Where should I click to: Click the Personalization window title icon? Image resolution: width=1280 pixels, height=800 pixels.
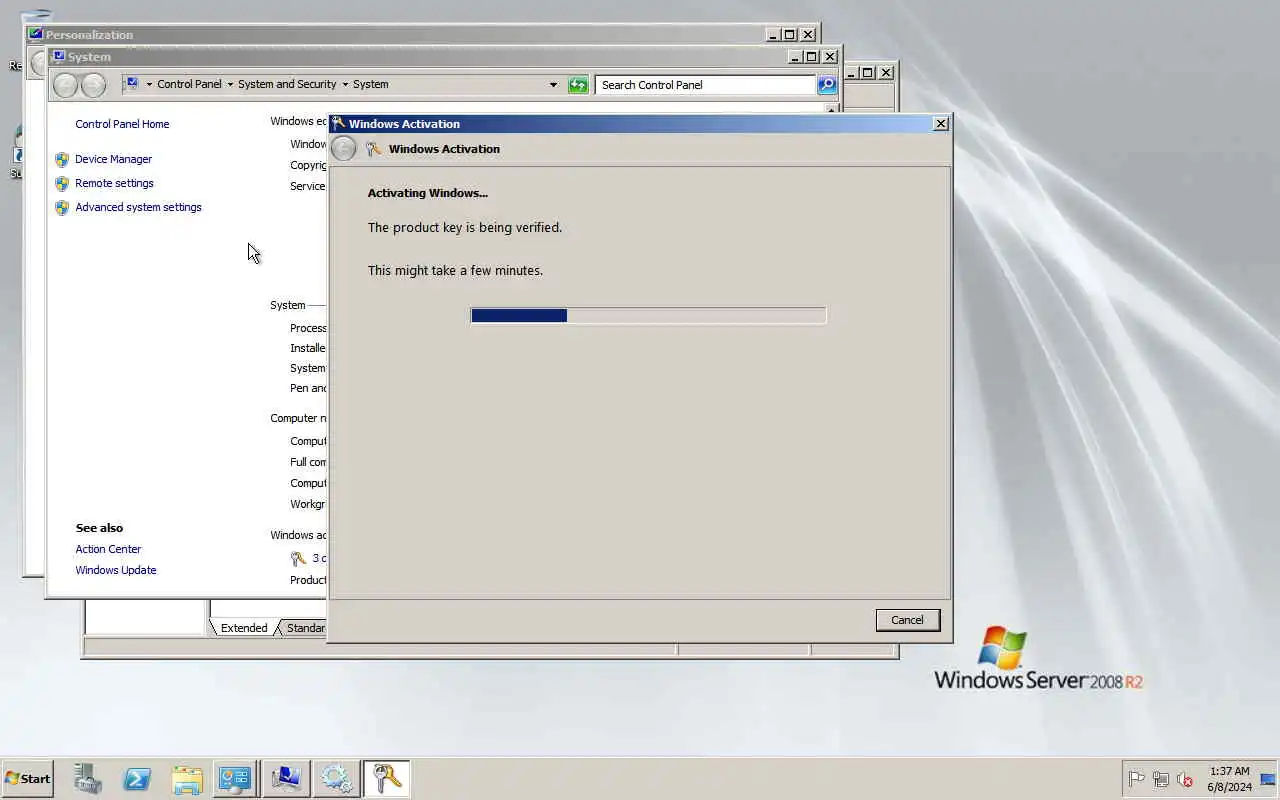point(36,34)
